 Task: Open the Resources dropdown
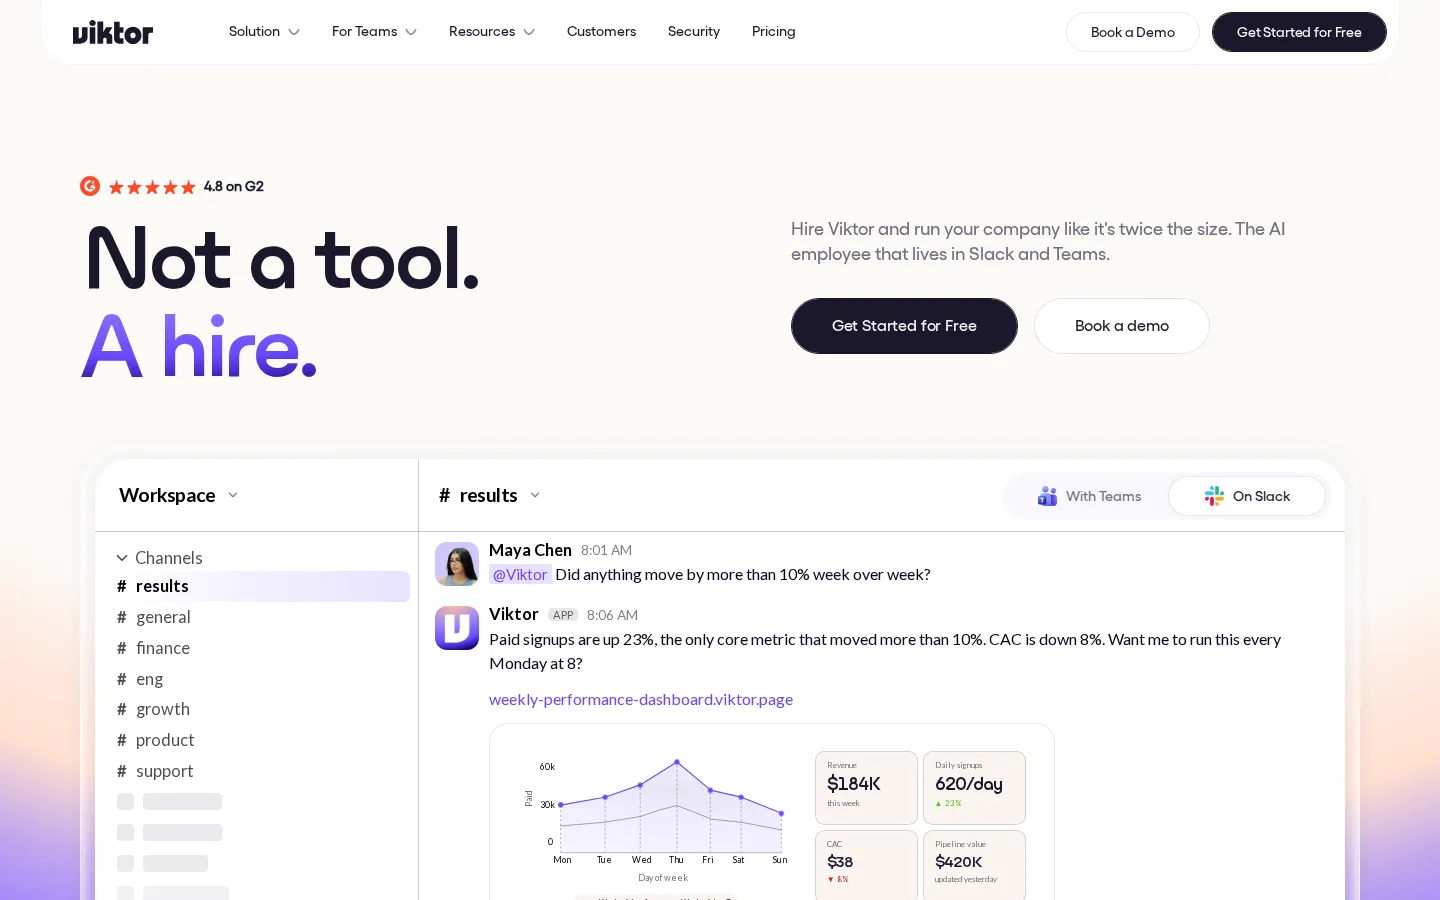coord(492,32)
